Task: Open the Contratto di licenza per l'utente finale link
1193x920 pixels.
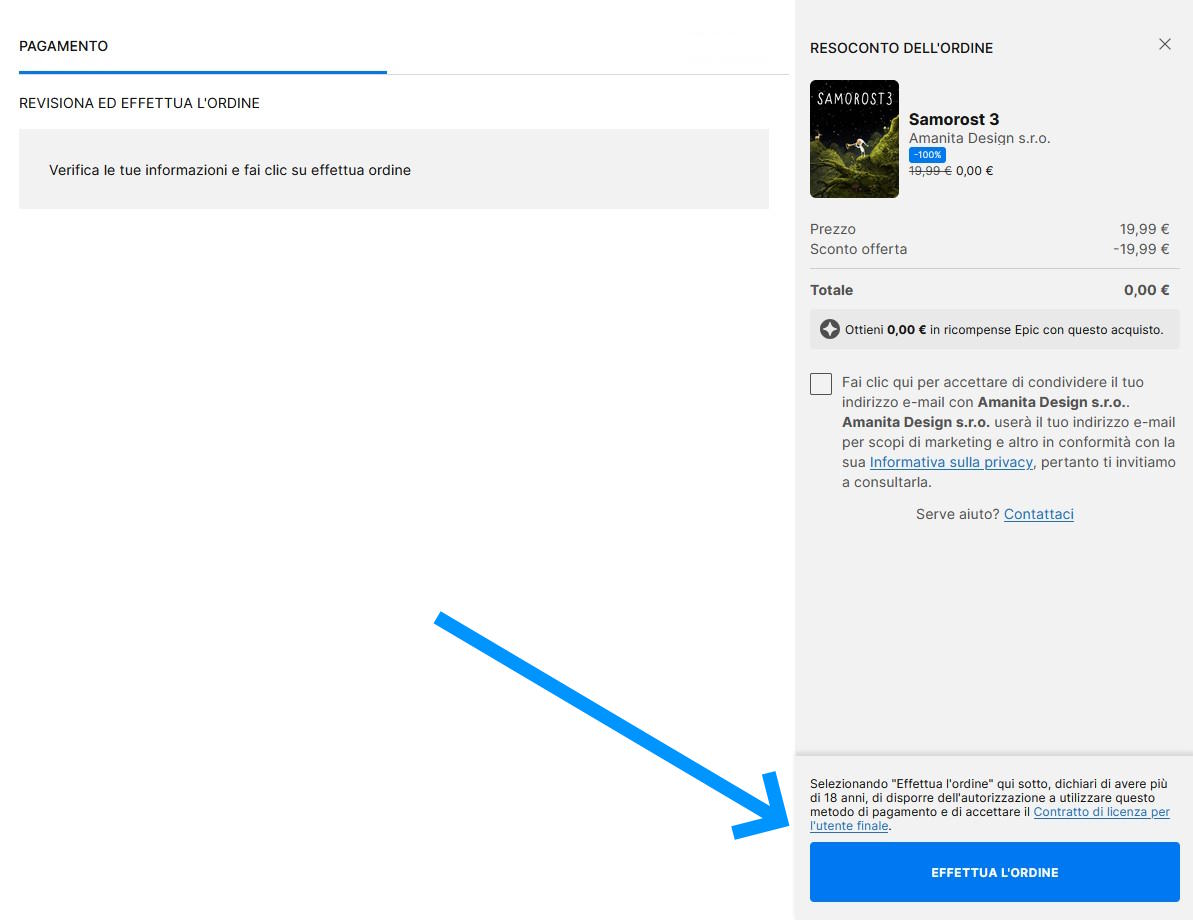Action: point(1100,812)
